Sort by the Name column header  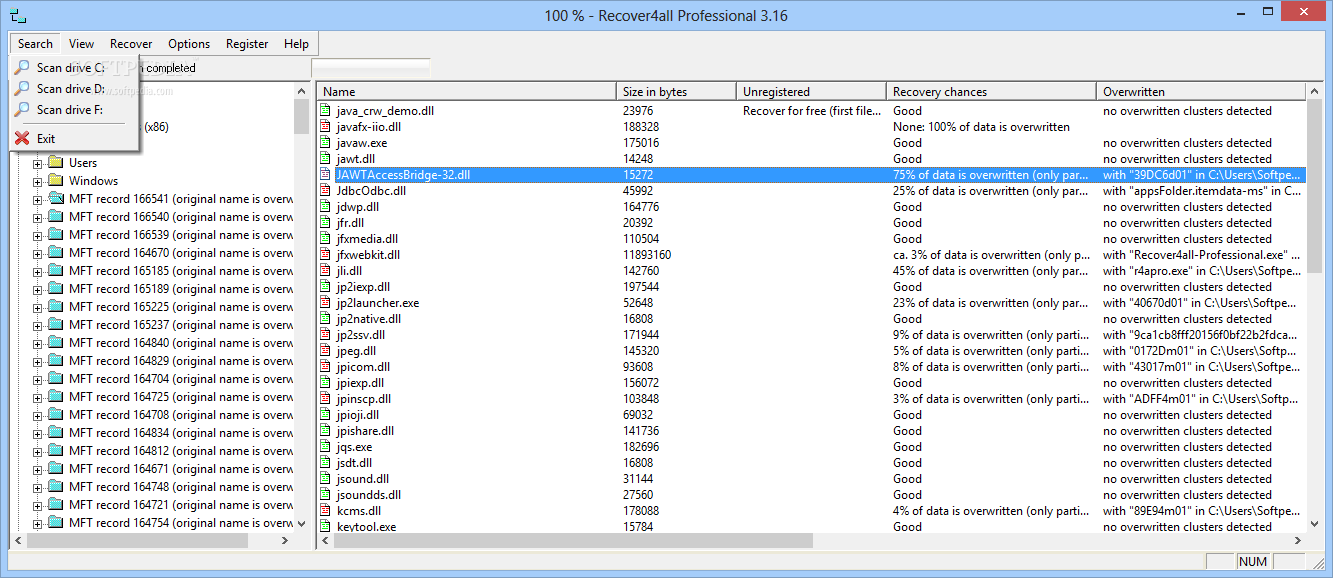click(x=466, y=91)
